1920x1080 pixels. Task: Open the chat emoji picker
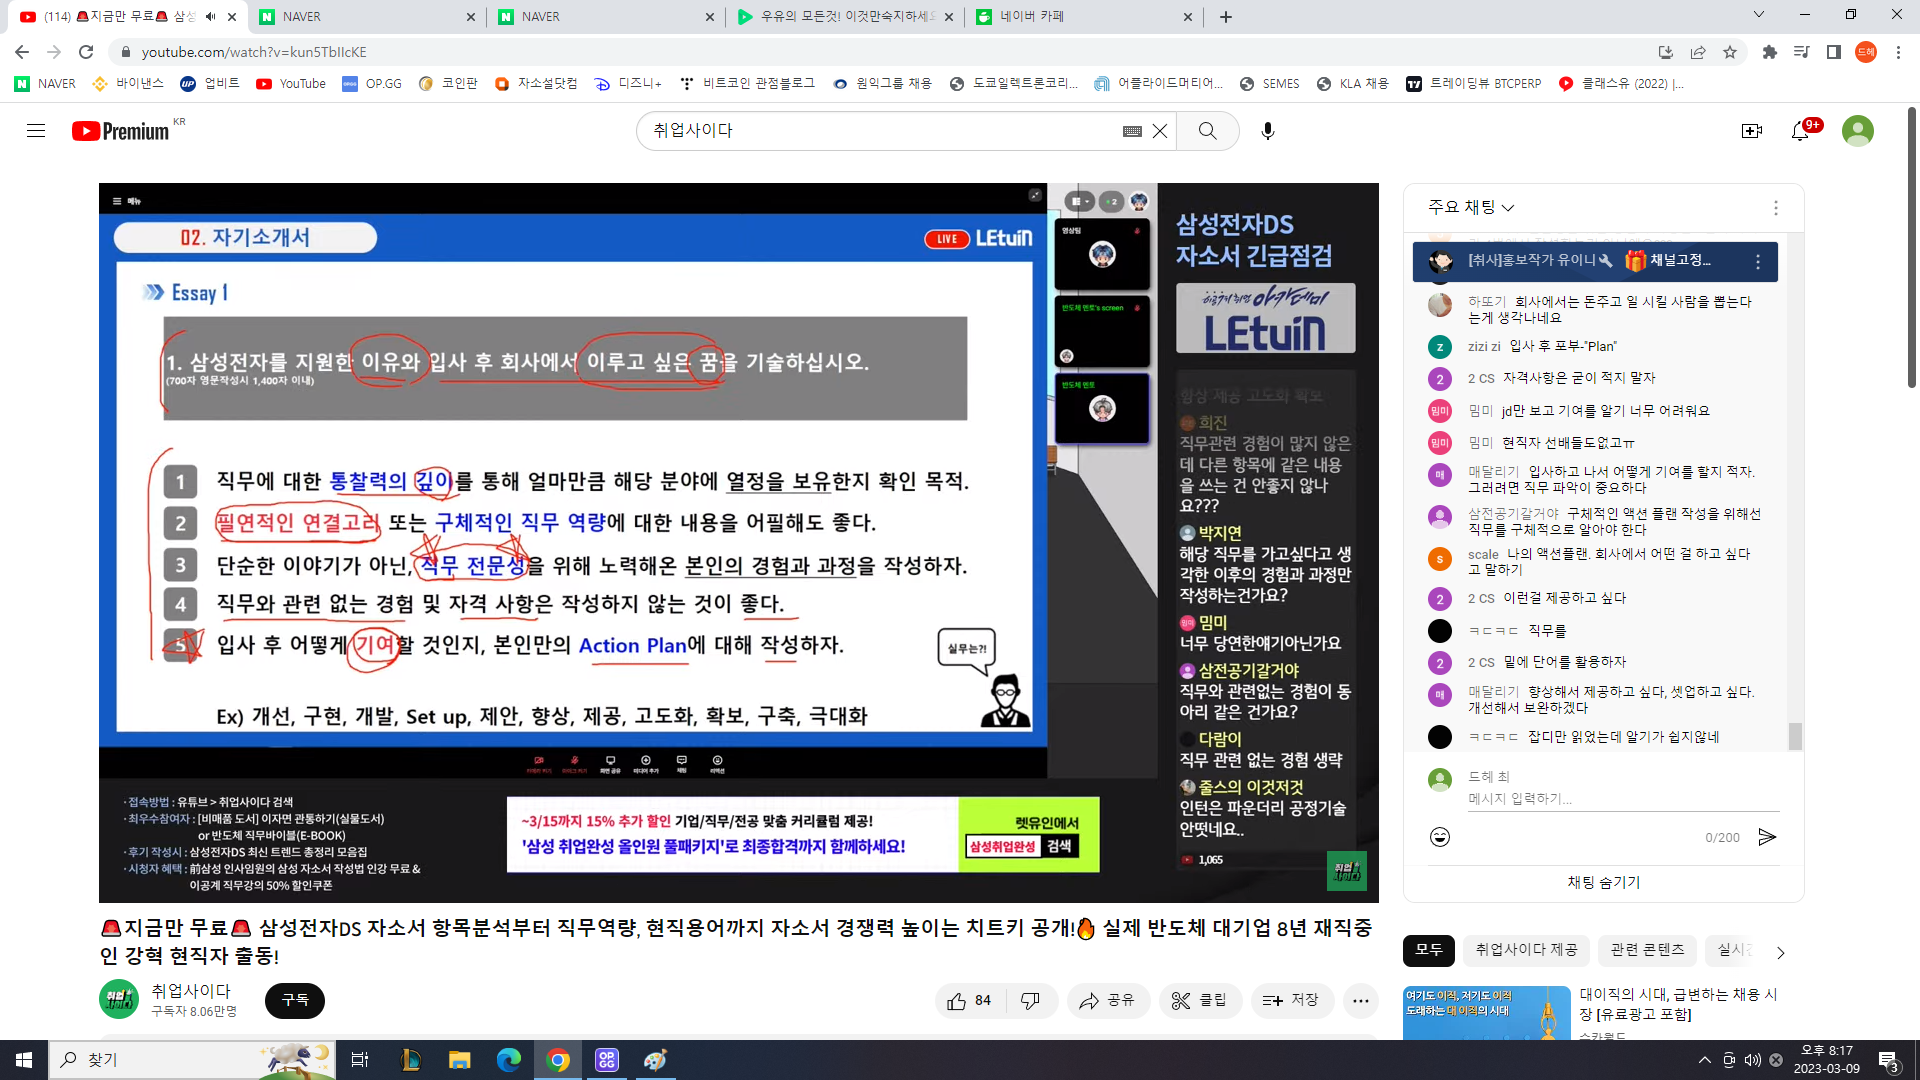coord(1439,837)
